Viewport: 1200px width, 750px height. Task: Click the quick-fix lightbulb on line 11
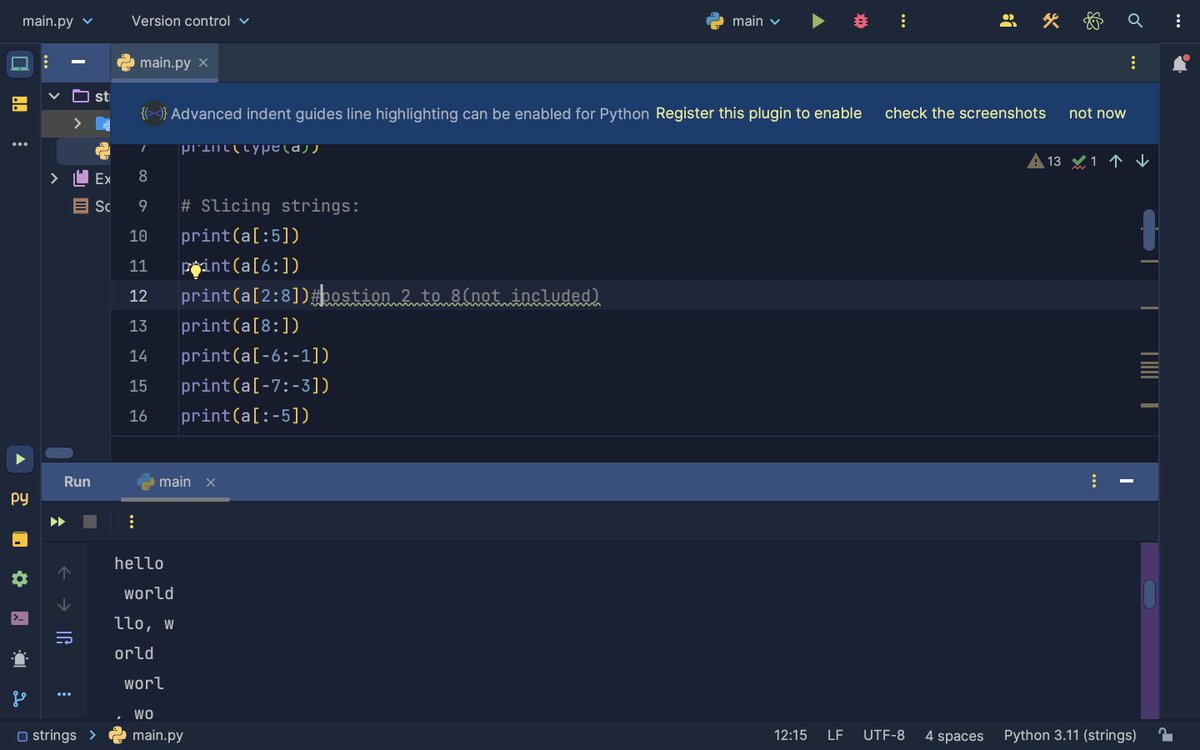coord(196,269)
